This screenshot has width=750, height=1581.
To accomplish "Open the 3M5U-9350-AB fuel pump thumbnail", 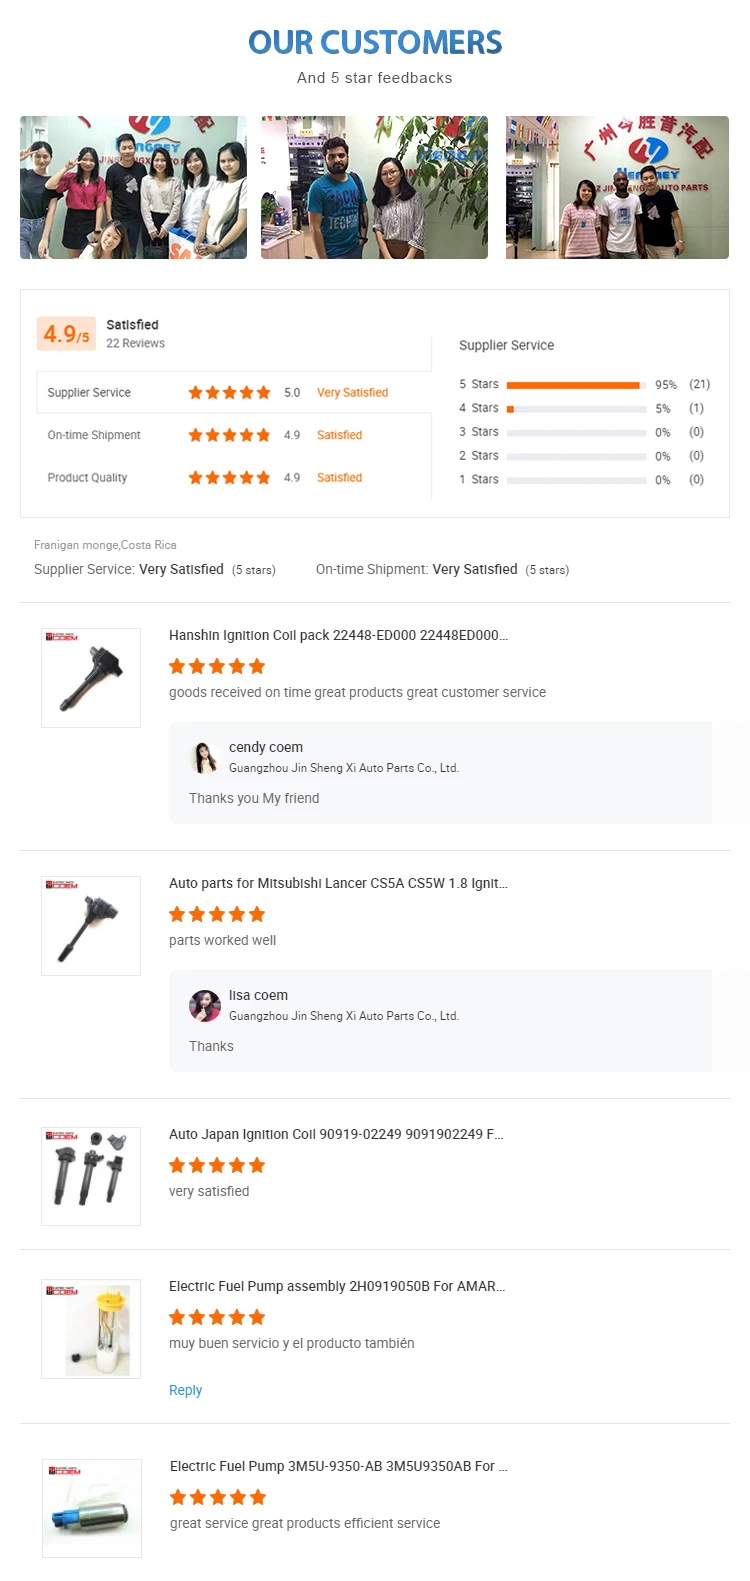I will (91, 1508).
